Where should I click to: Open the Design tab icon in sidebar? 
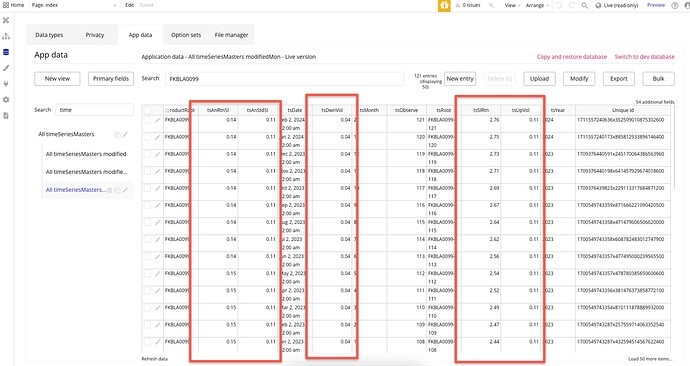(6, 20)
